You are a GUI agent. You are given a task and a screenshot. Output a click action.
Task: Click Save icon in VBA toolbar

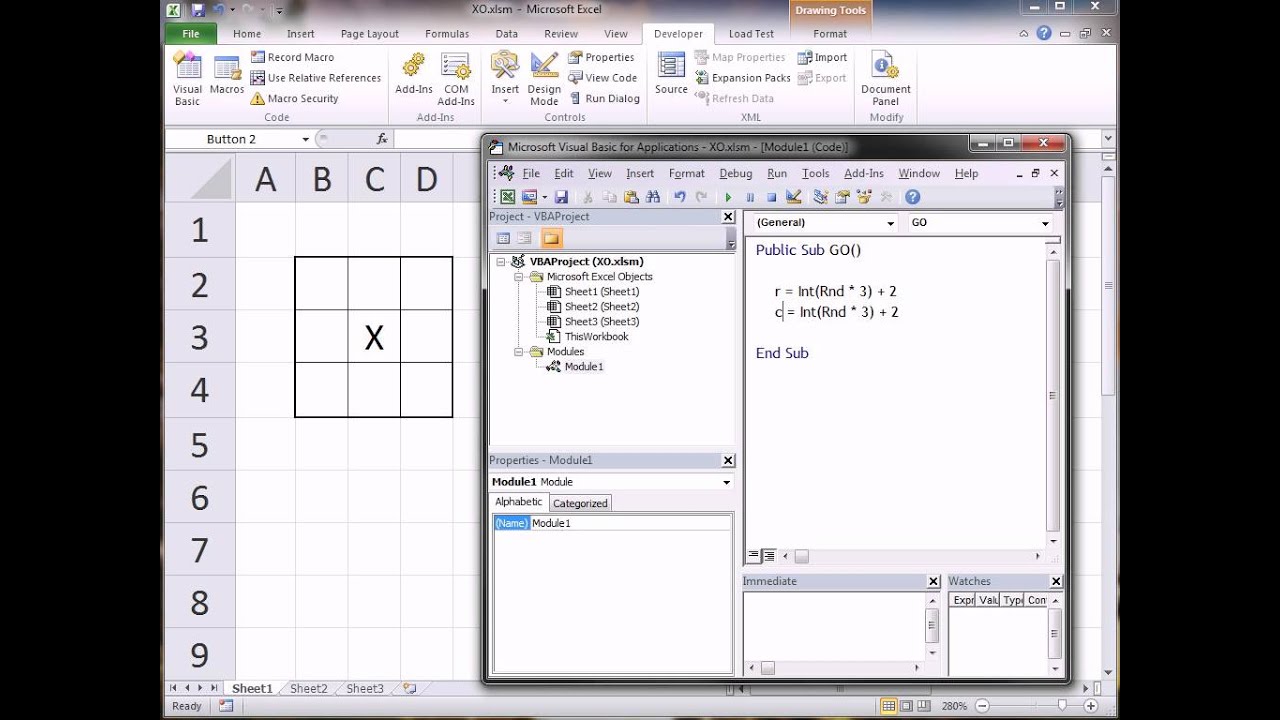(561, 197)
